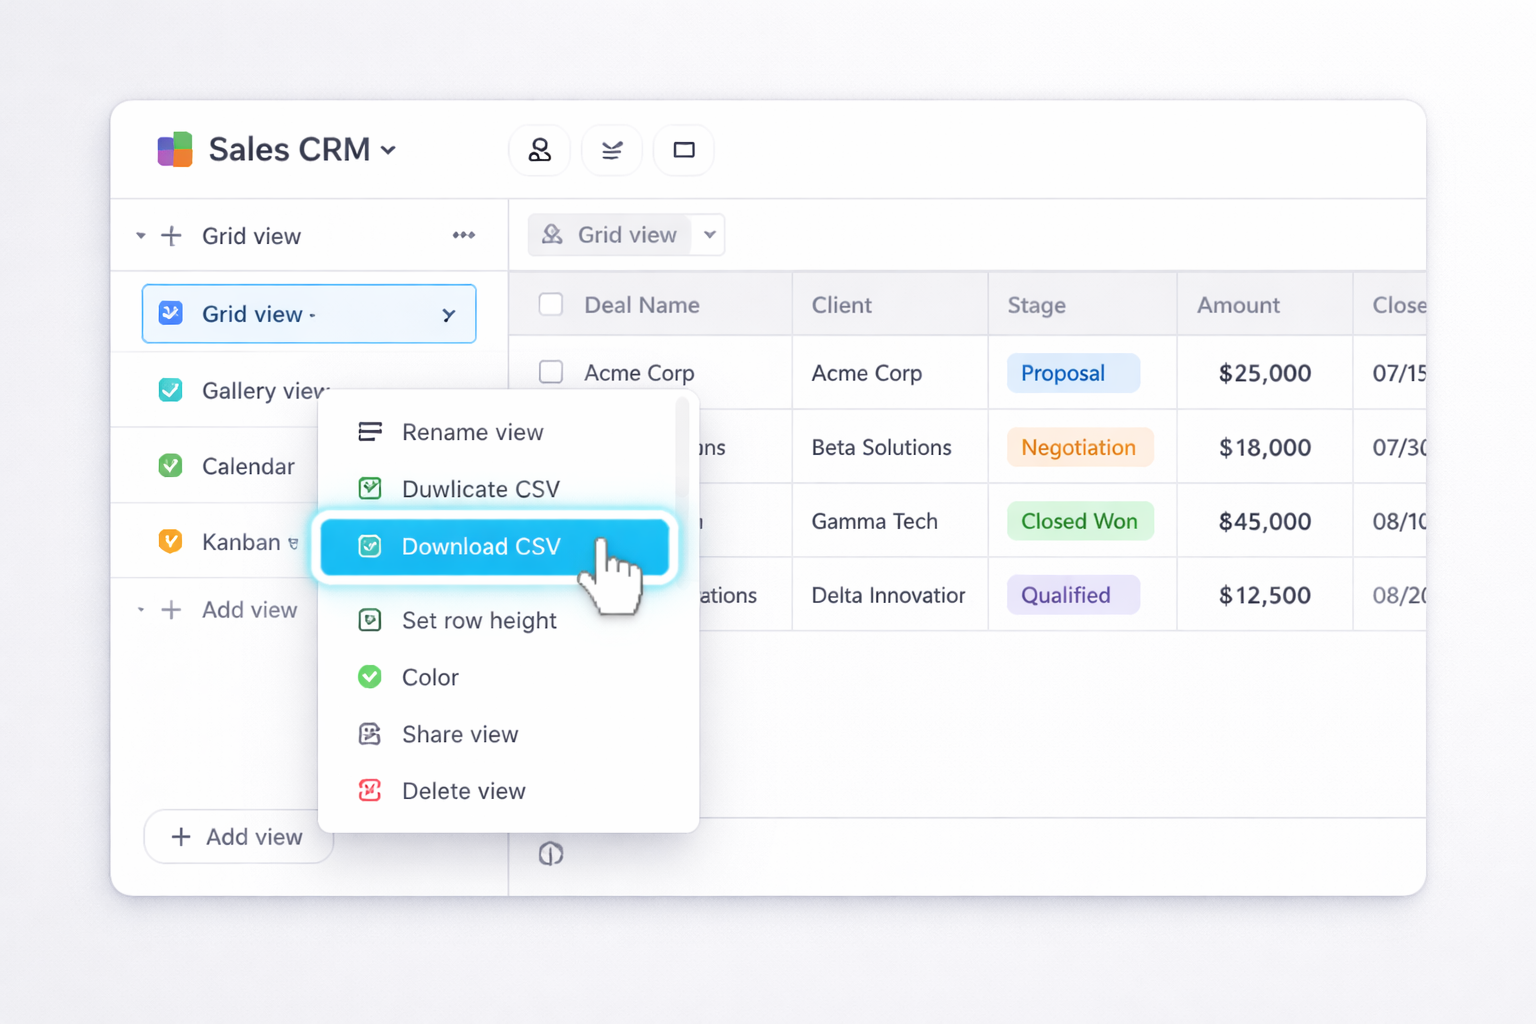The width and height of the screenshot is (1536, 1024).
Task: Expand the selected Grid view chevron
Action: [x=449, y=315]
